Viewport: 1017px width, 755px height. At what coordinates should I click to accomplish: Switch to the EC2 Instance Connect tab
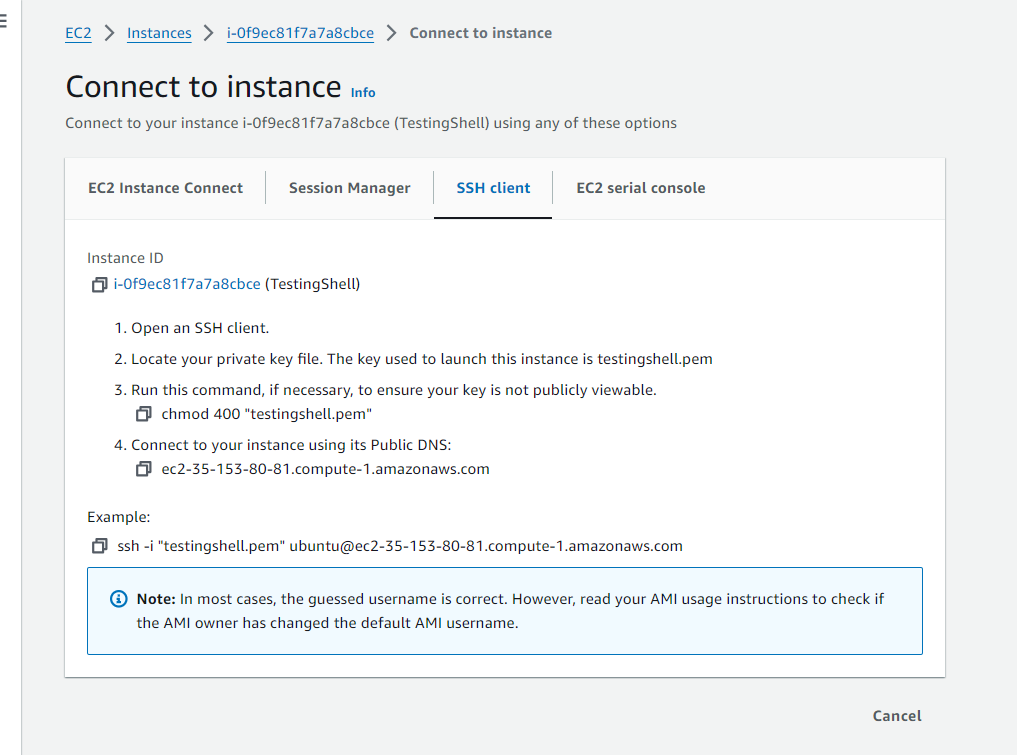pos(165,188)
